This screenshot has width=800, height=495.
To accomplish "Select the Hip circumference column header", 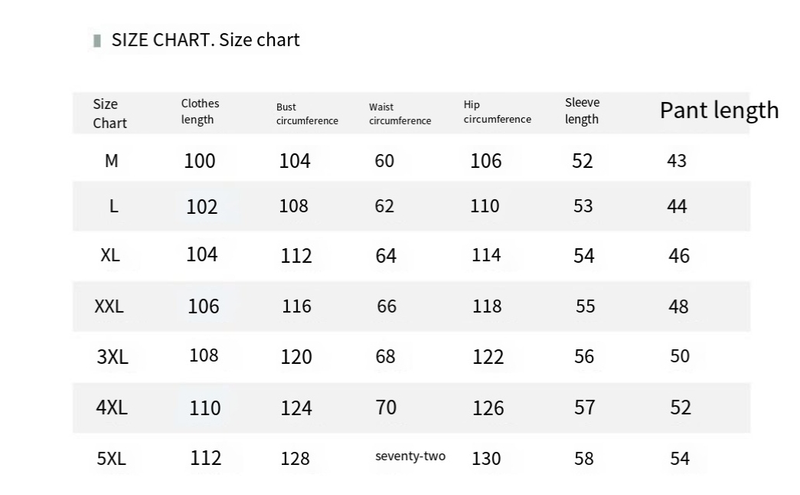I will tap(497, 112).
